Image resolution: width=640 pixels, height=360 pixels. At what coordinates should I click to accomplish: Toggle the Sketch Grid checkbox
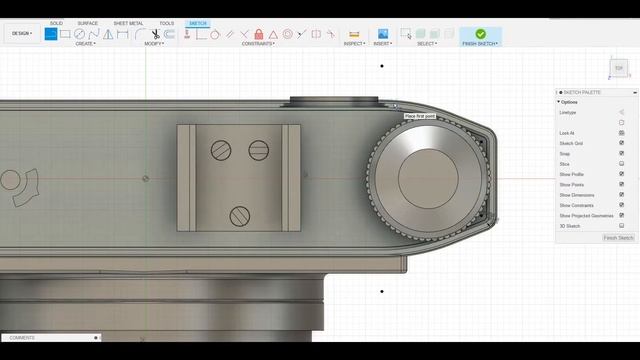tap(622, 143)
